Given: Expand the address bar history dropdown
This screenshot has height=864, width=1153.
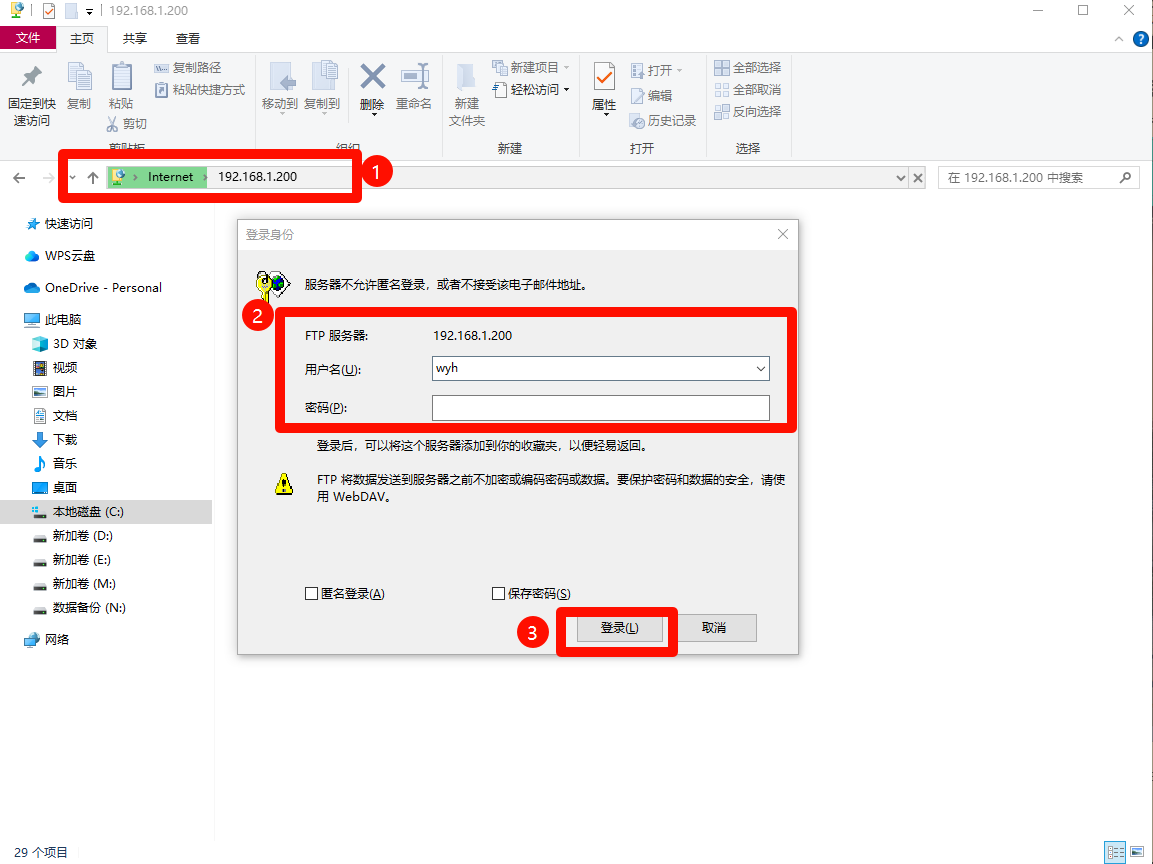Looking at the screenshot, I should [x=901, y=178].
